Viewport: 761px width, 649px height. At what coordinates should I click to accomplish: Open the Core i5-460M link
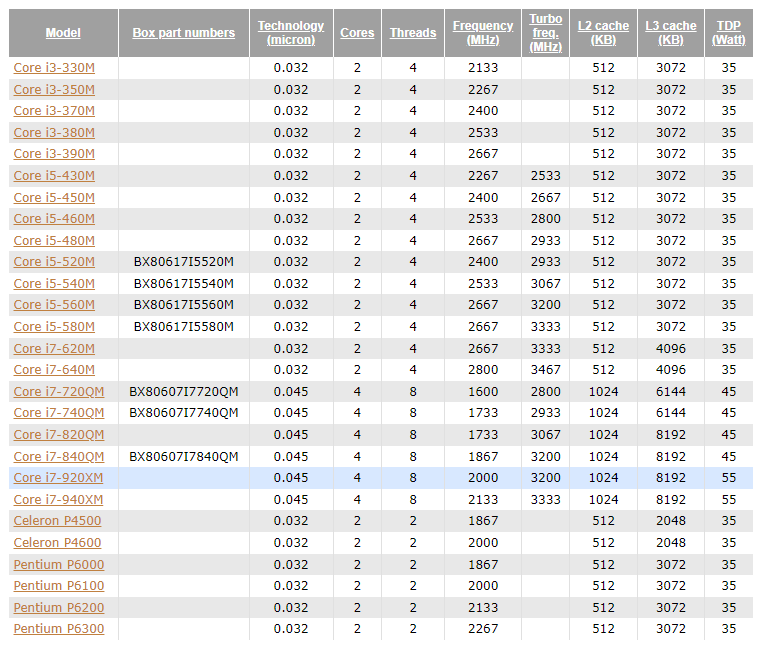[54, 218]
